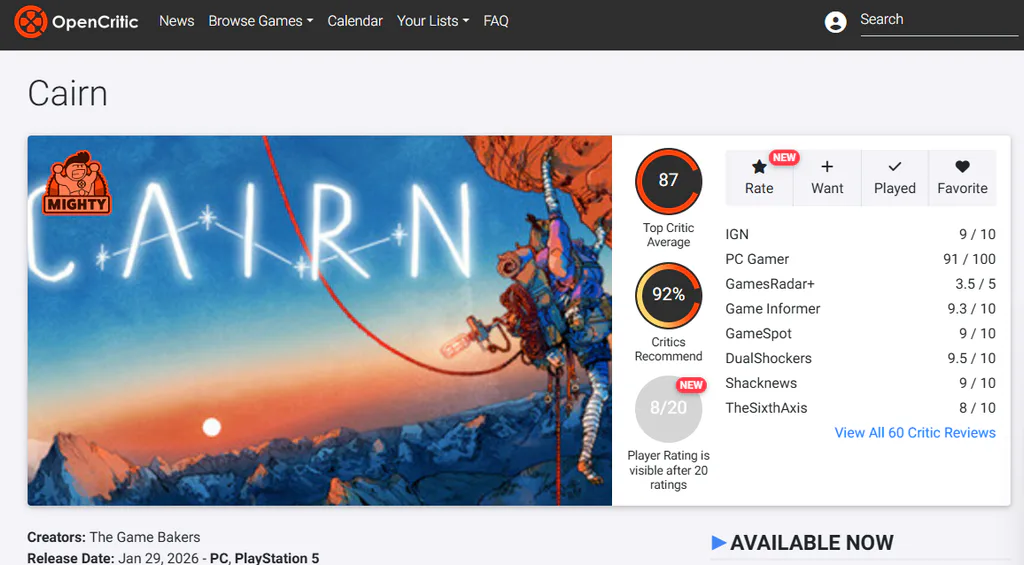Open the PC Gamer review

click(860, 259)
